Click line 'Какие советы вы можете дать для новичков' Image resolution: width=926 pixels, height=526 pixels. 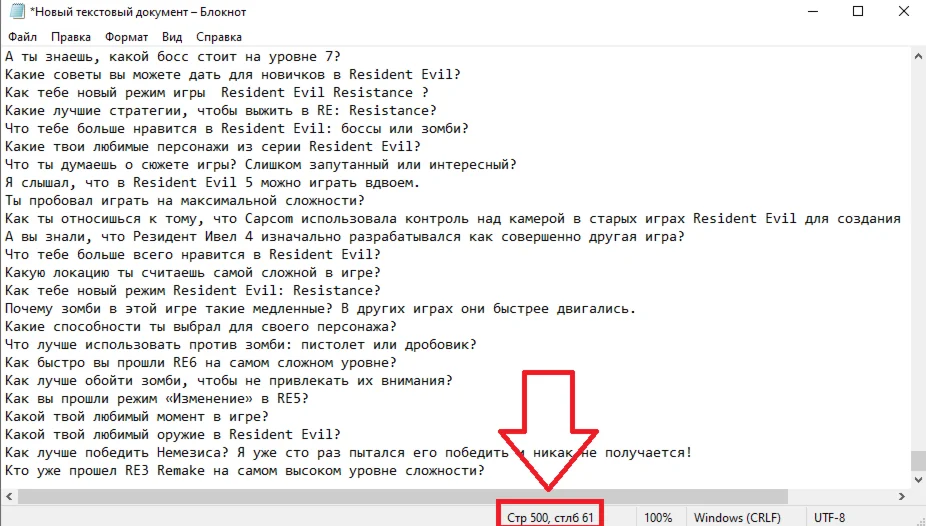pyautogui.click(x=233, y=74)
